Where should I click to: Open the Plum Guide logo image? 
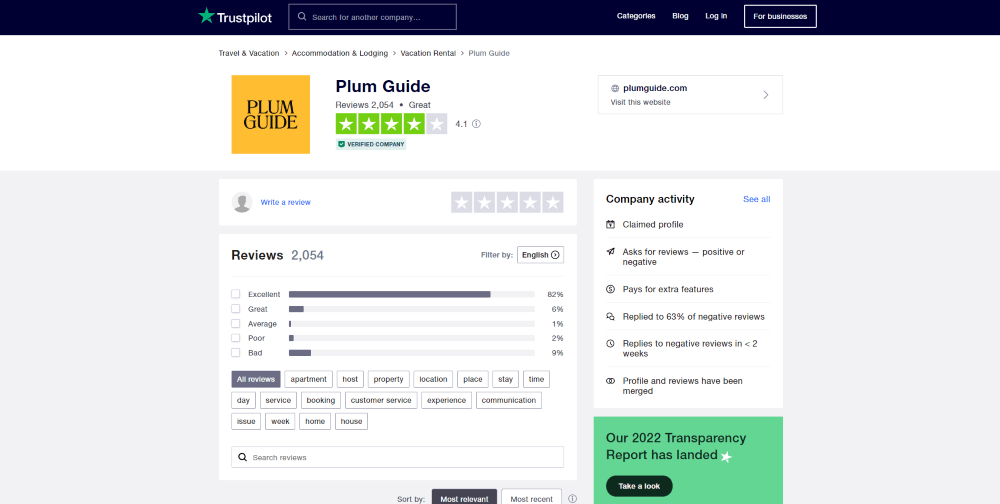[x=270, y=114]
